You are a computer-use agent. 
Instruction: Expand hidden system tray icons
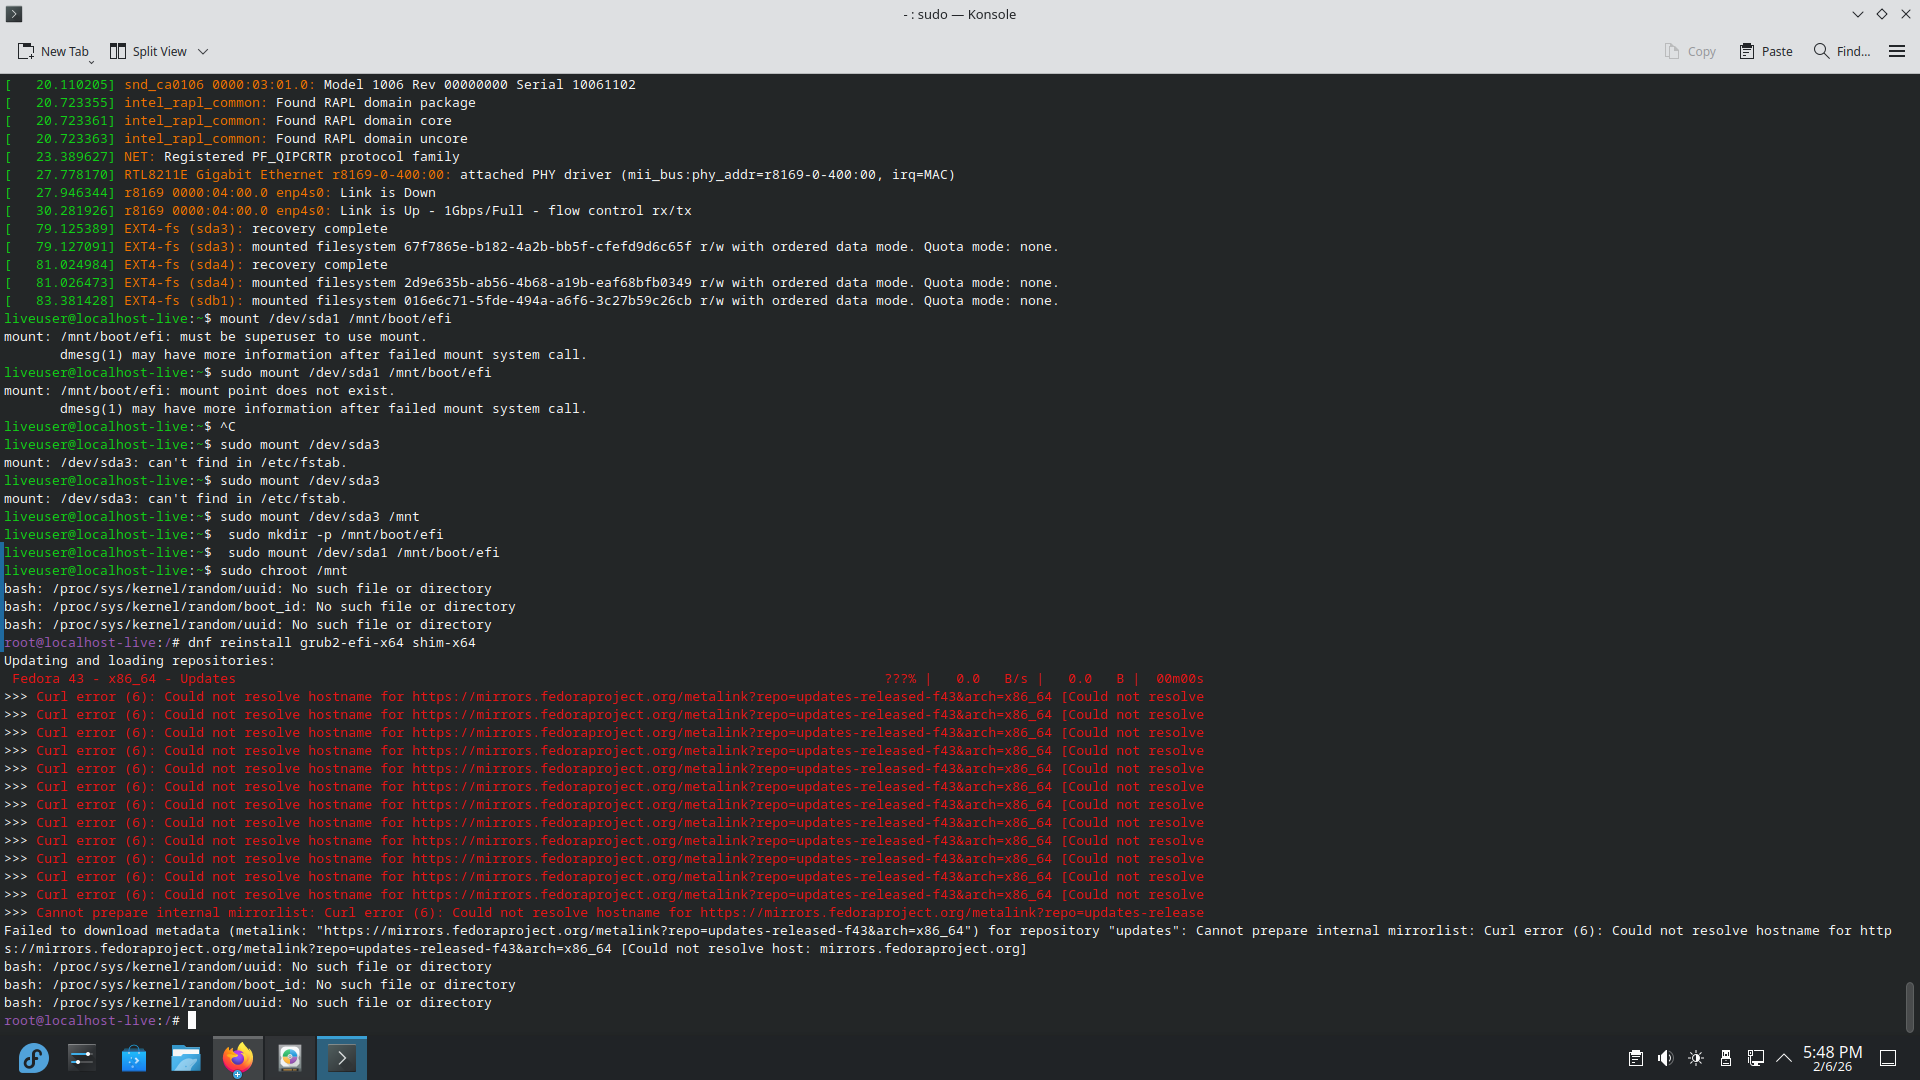pyautogui.click(x=1786, y=1057)
